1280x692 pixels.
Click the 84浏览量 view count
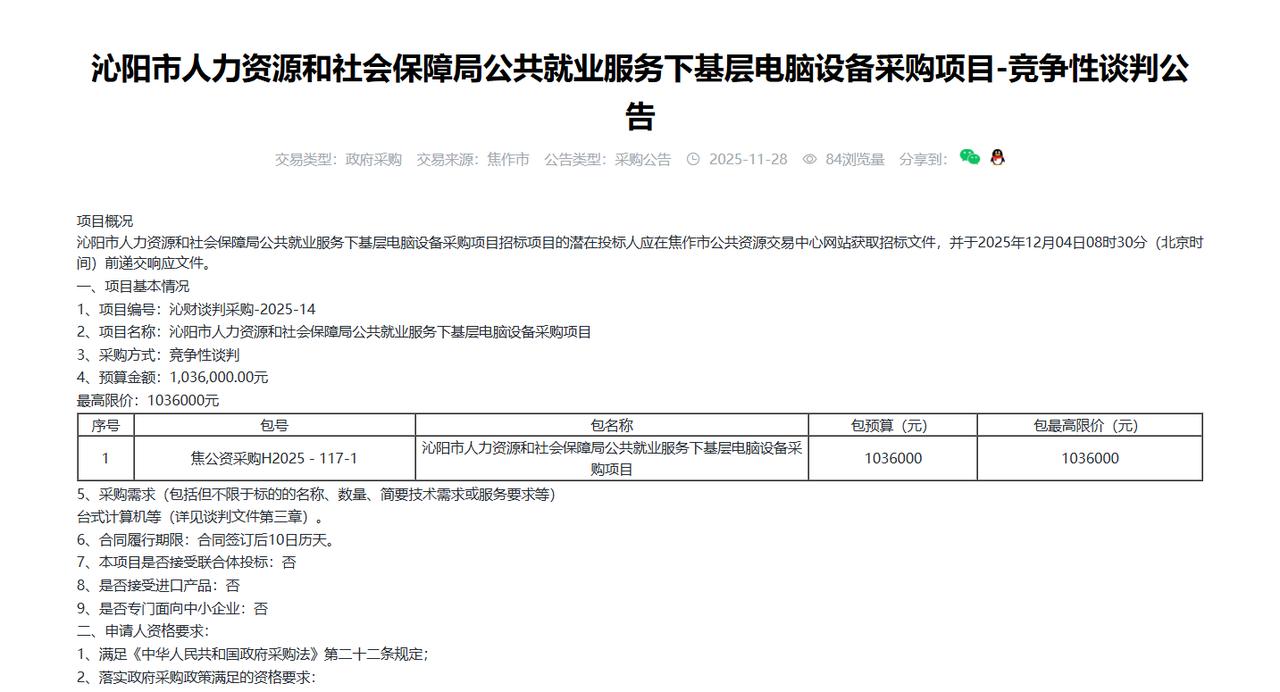[x=855, y=159]
